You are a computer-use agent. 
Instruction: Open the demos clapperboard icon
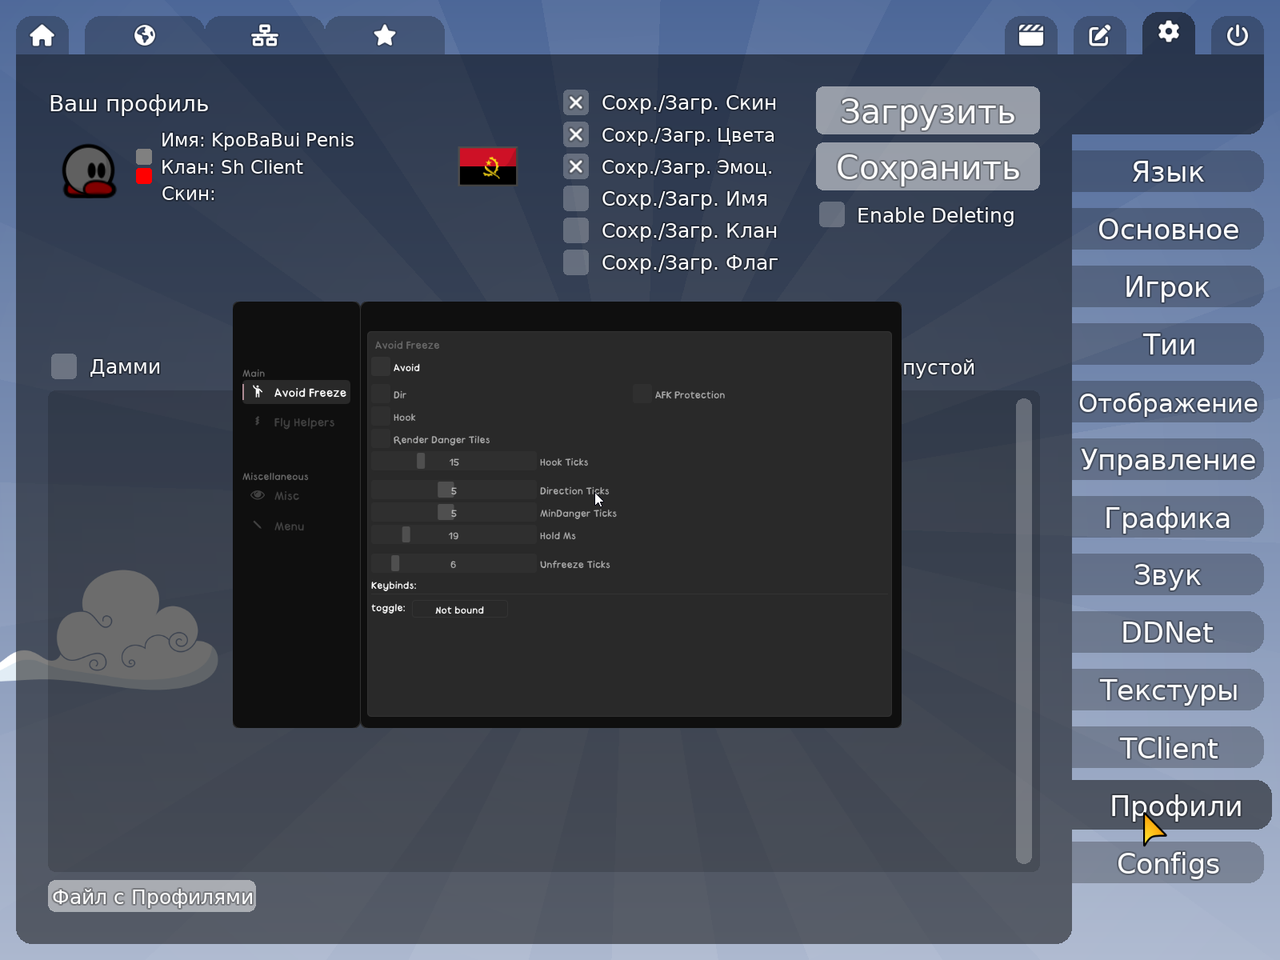tap(1031, 36)
